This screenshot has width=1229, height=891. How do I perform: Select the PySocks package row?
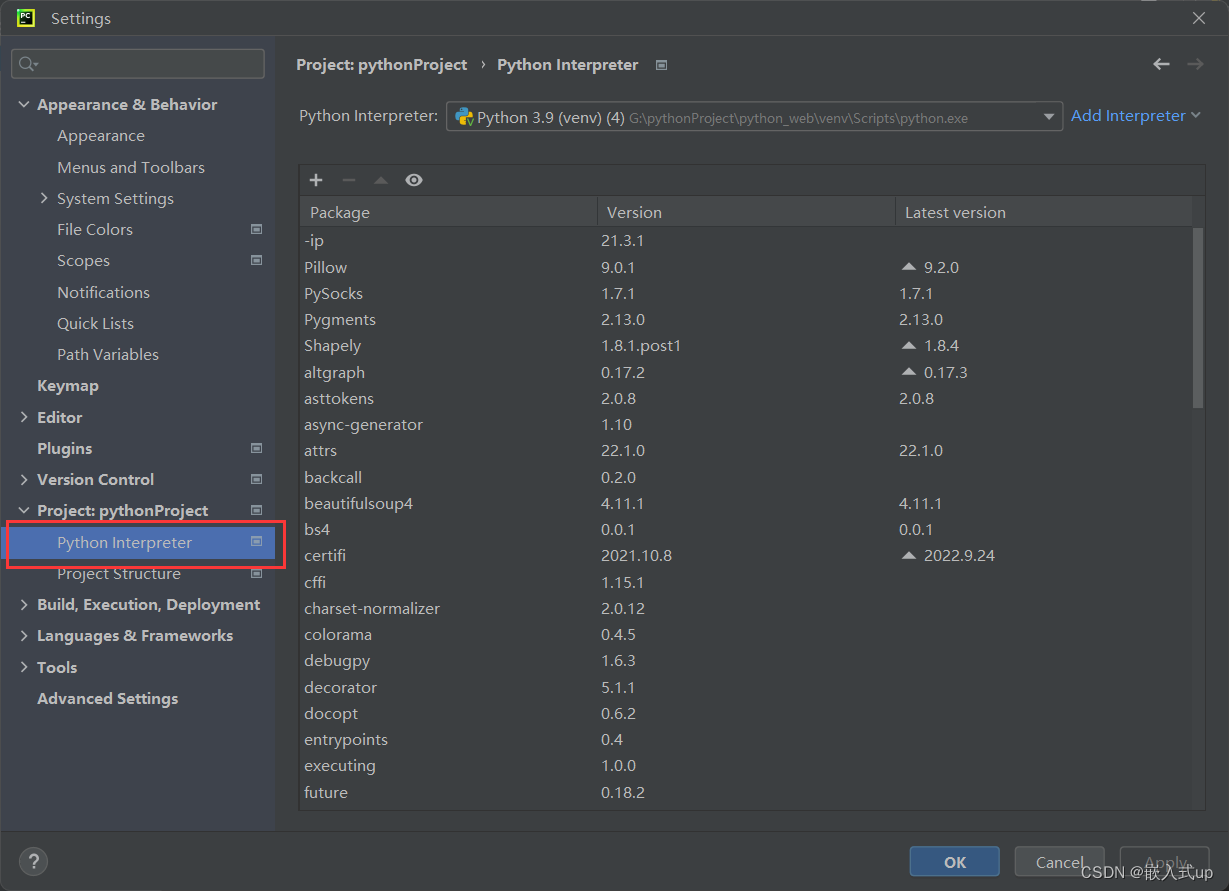[x=746, y=293]
